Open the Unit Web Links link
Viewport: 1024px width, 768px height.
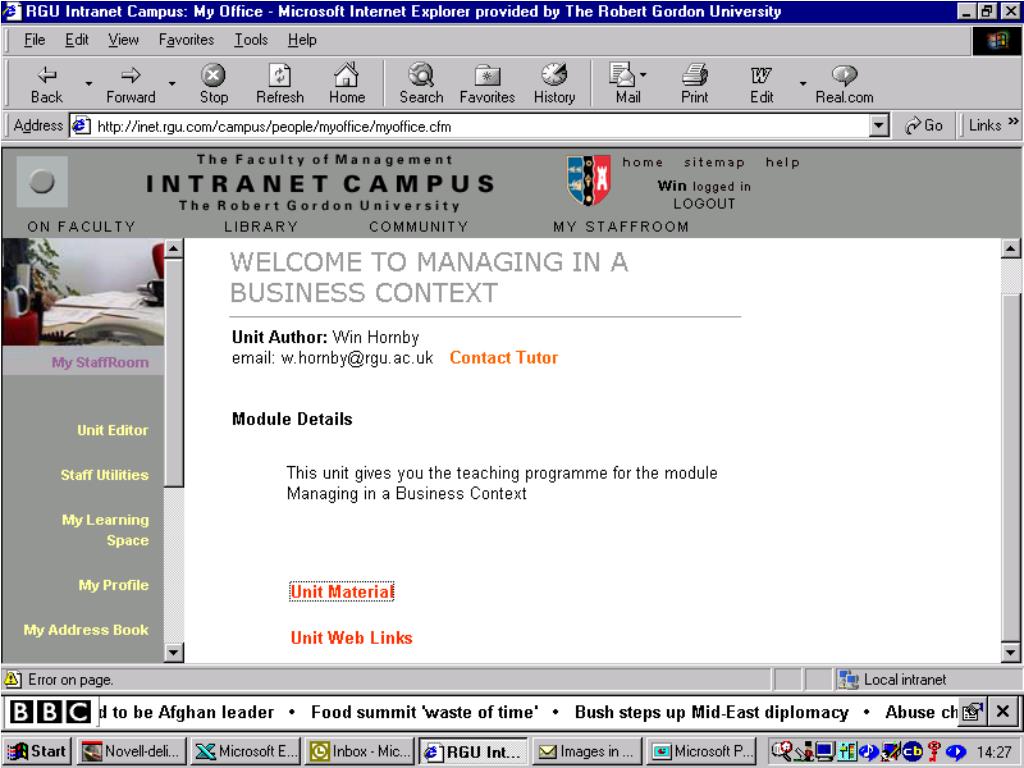(x=351, y=638)
